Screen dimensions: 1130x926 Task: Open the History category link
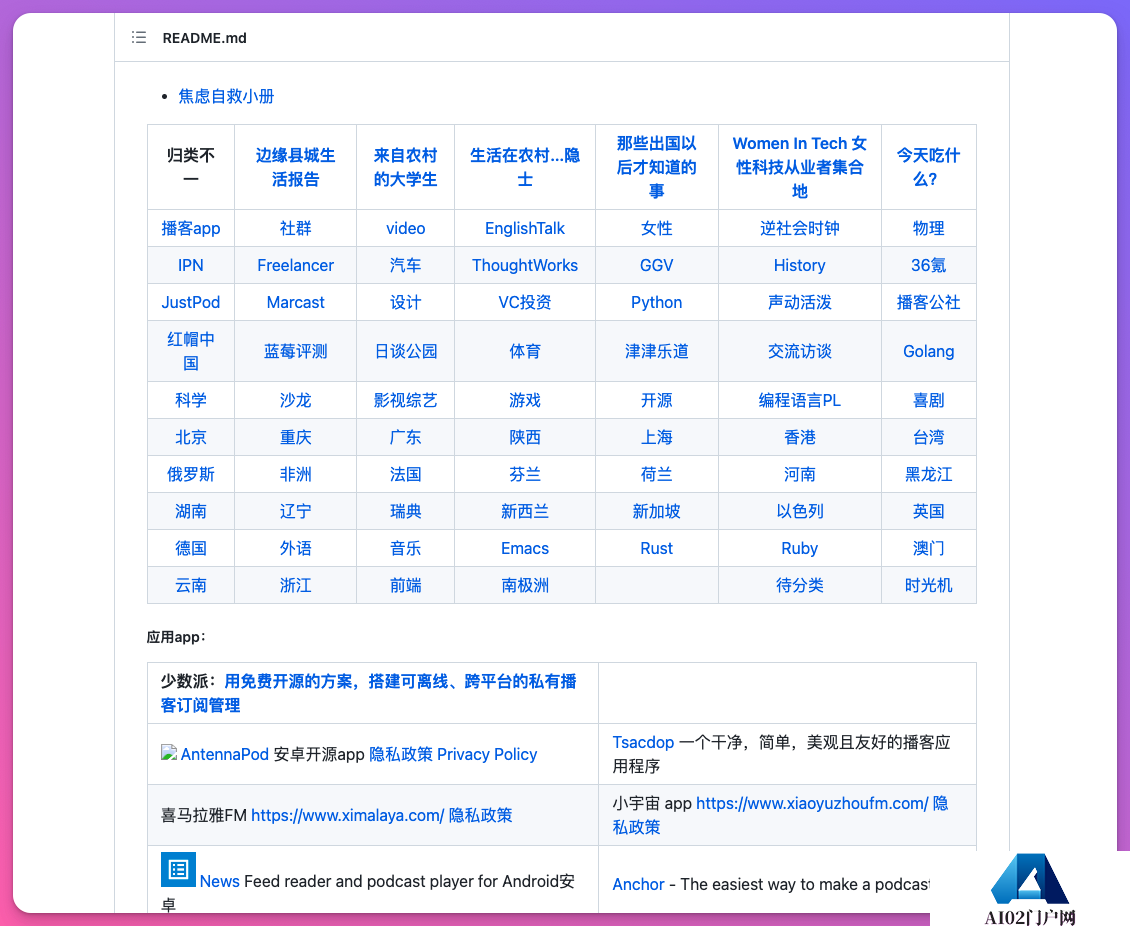click(800, 265)
